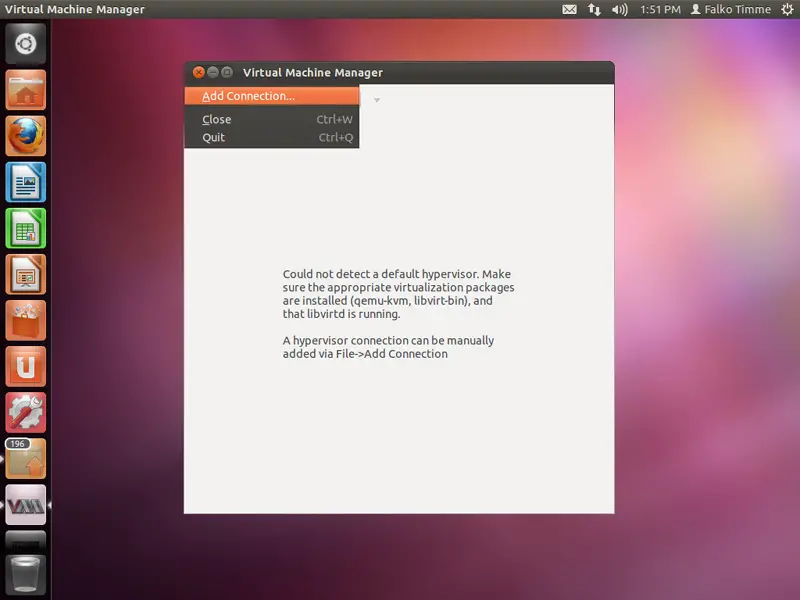The width and height of the screenshot is (800, 600).
Task: Click the 1:51 PM clock indicator
Action: [x=660, y=9]
